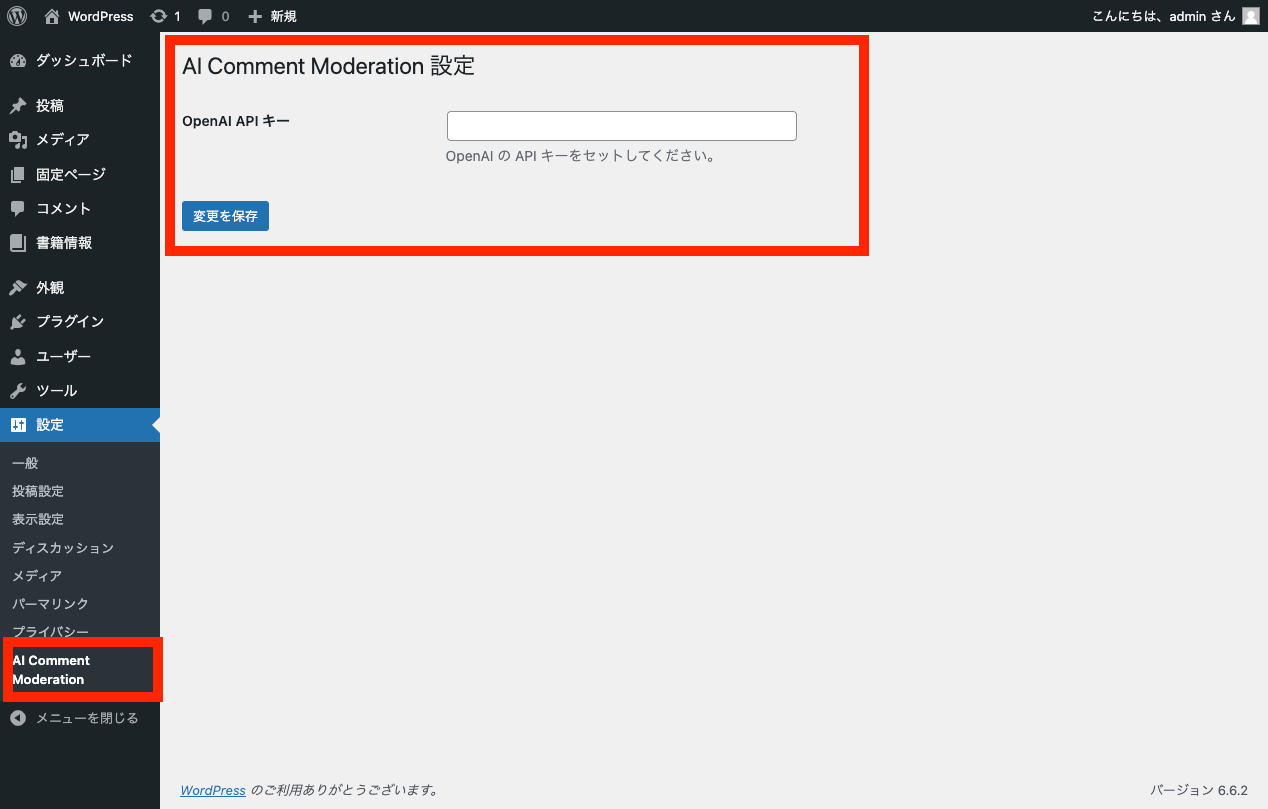Click the OpenAI API キー label
The width and height of the screenshot is (1268, 809).
tap(236, 121)
